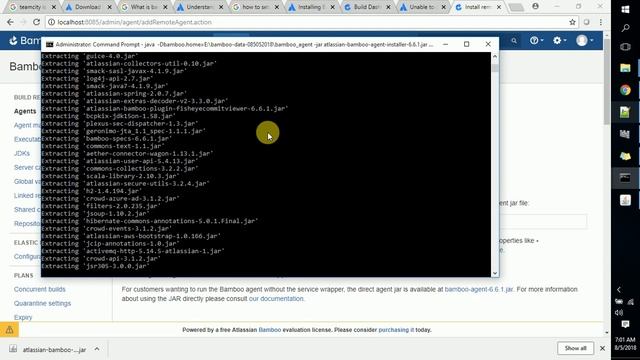Select Agents in the Bamboo sidebar
Viewport: 640px width, 360px height.
point(25,111)
